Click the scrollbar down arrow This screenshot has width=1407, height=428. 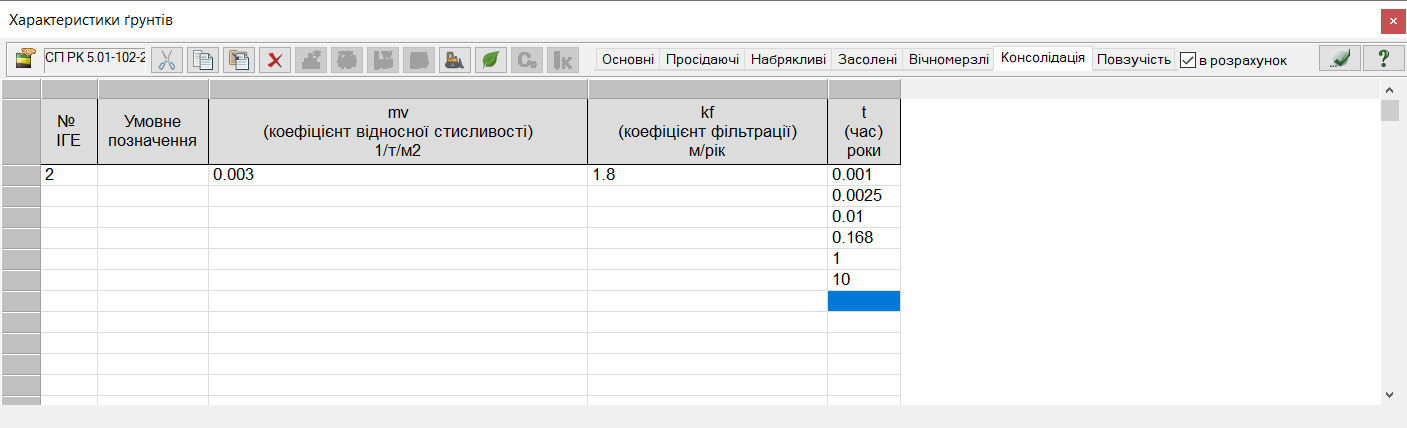[1390, 395]
